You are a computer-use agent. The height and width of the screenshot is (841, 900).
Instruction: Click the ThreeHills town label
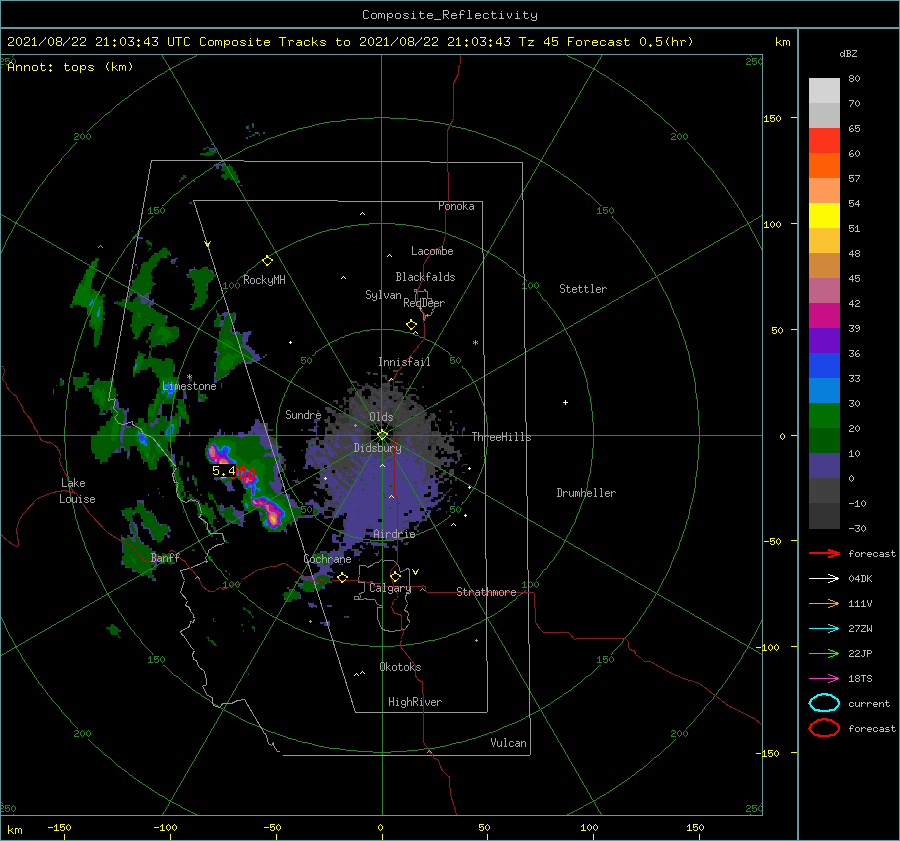click(x=501, y=437)
